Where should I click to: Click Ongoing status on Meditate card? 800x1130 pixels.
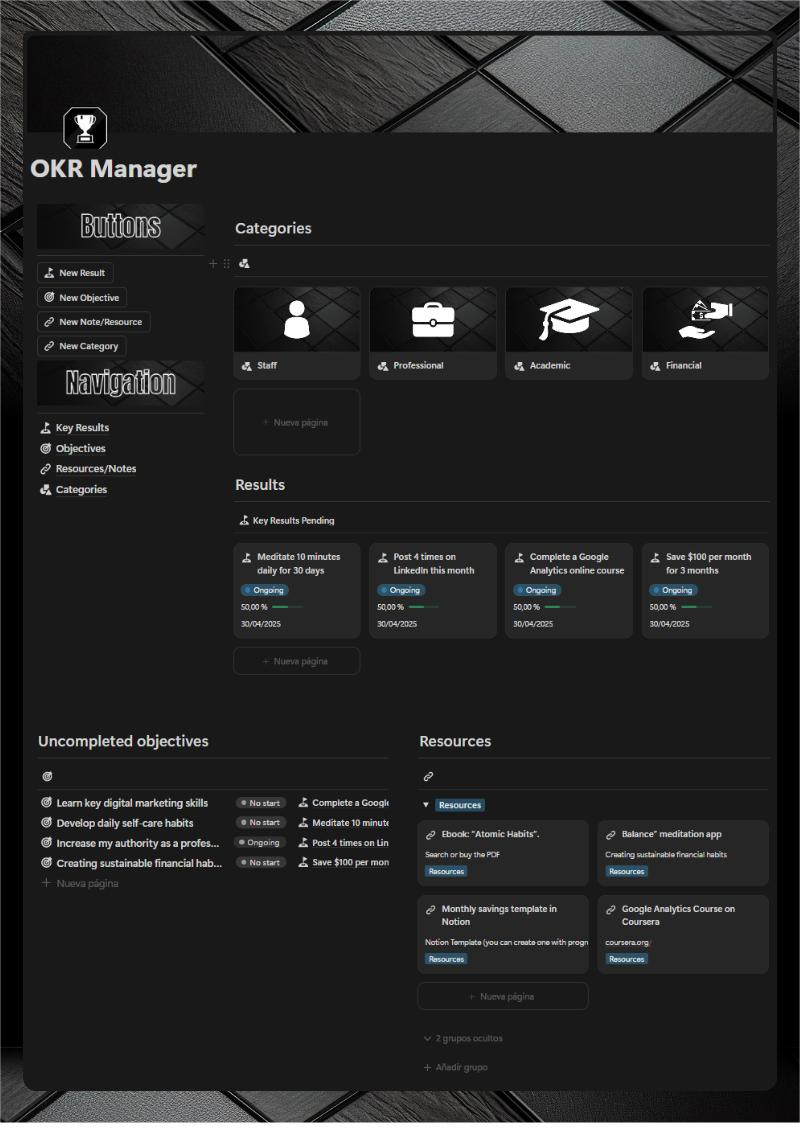264,590
